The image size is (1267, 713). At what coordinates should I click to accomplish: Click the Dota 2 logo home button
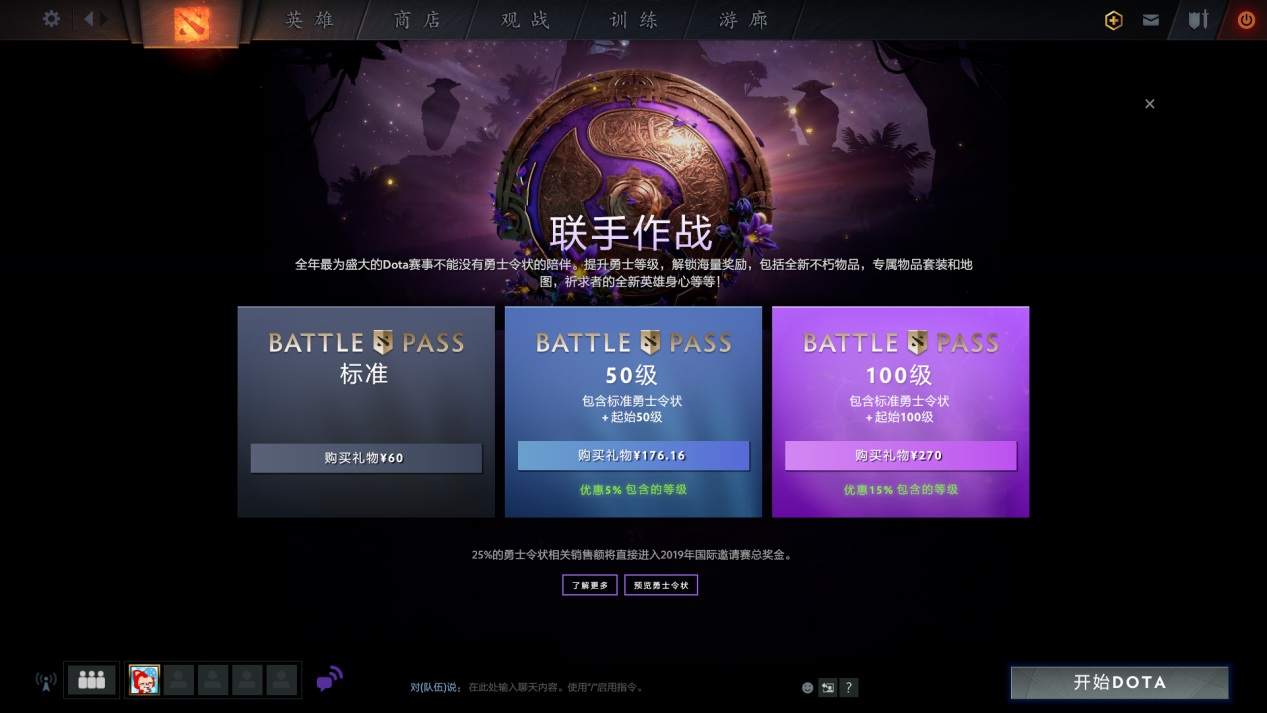[192, 23]
